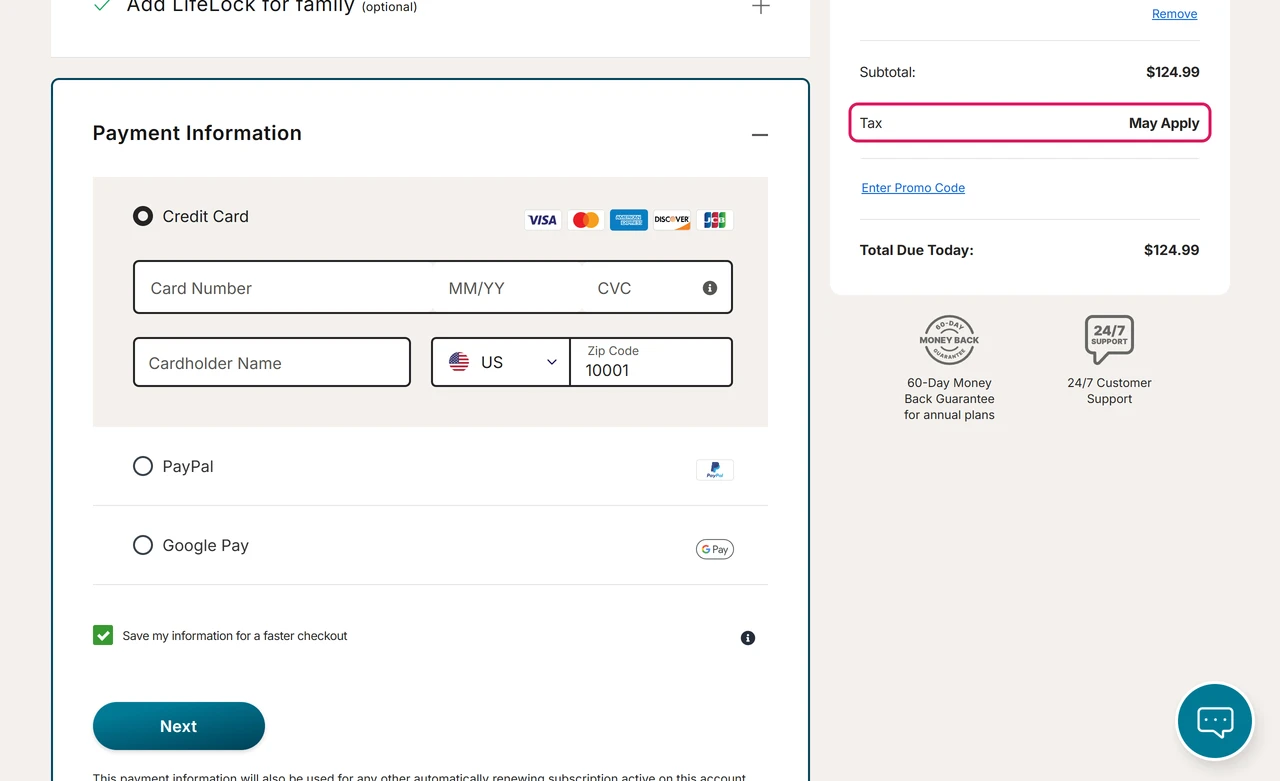Click the PayPal logo icon

(715, 470)
